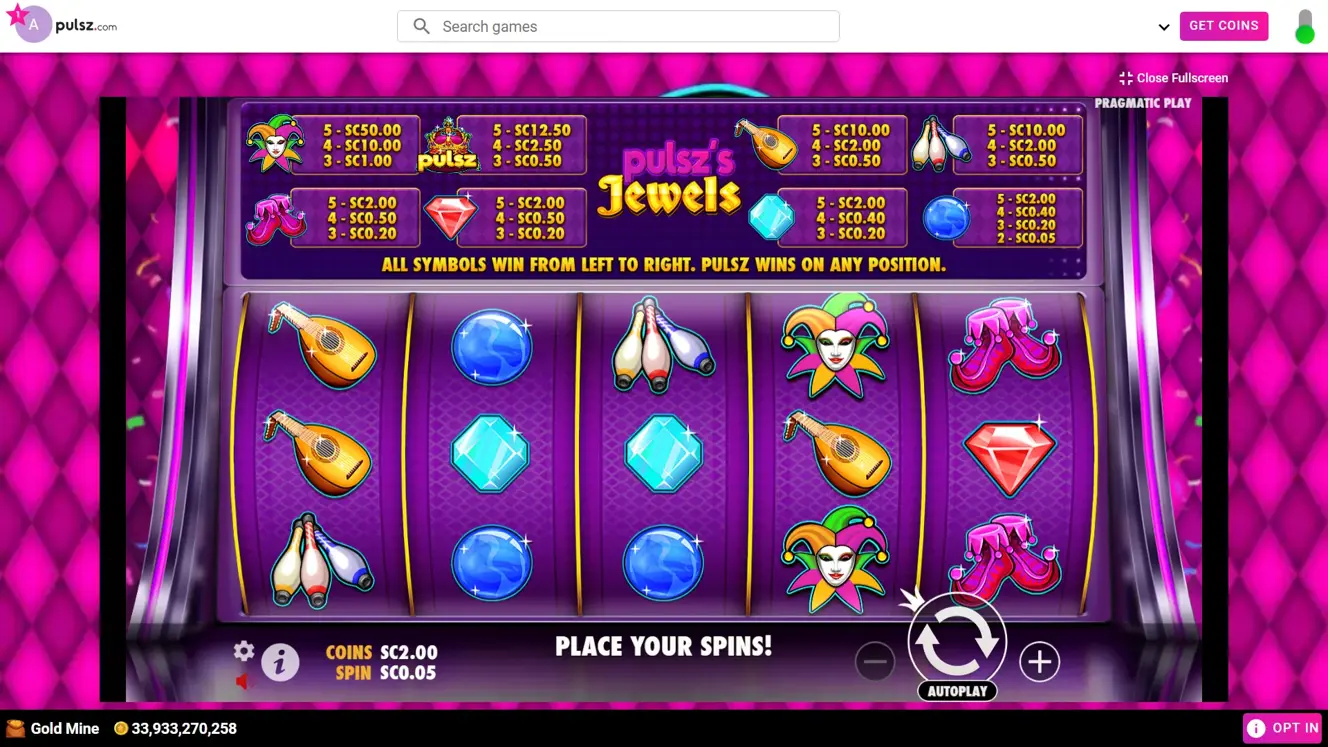Click into the Search games field
Image resolution: width=1328 pixels, height=747 pixels.
pos(618,26)
